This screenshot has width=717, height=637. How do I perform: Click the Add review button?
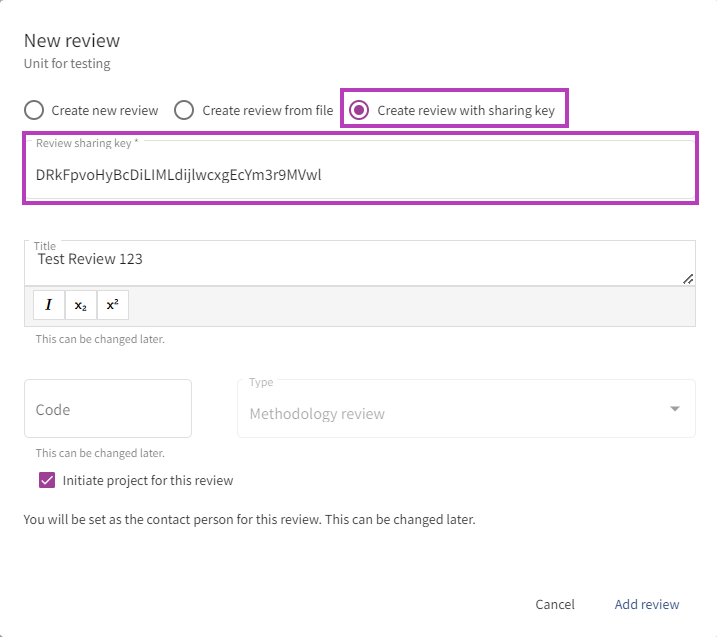[646, 604]
